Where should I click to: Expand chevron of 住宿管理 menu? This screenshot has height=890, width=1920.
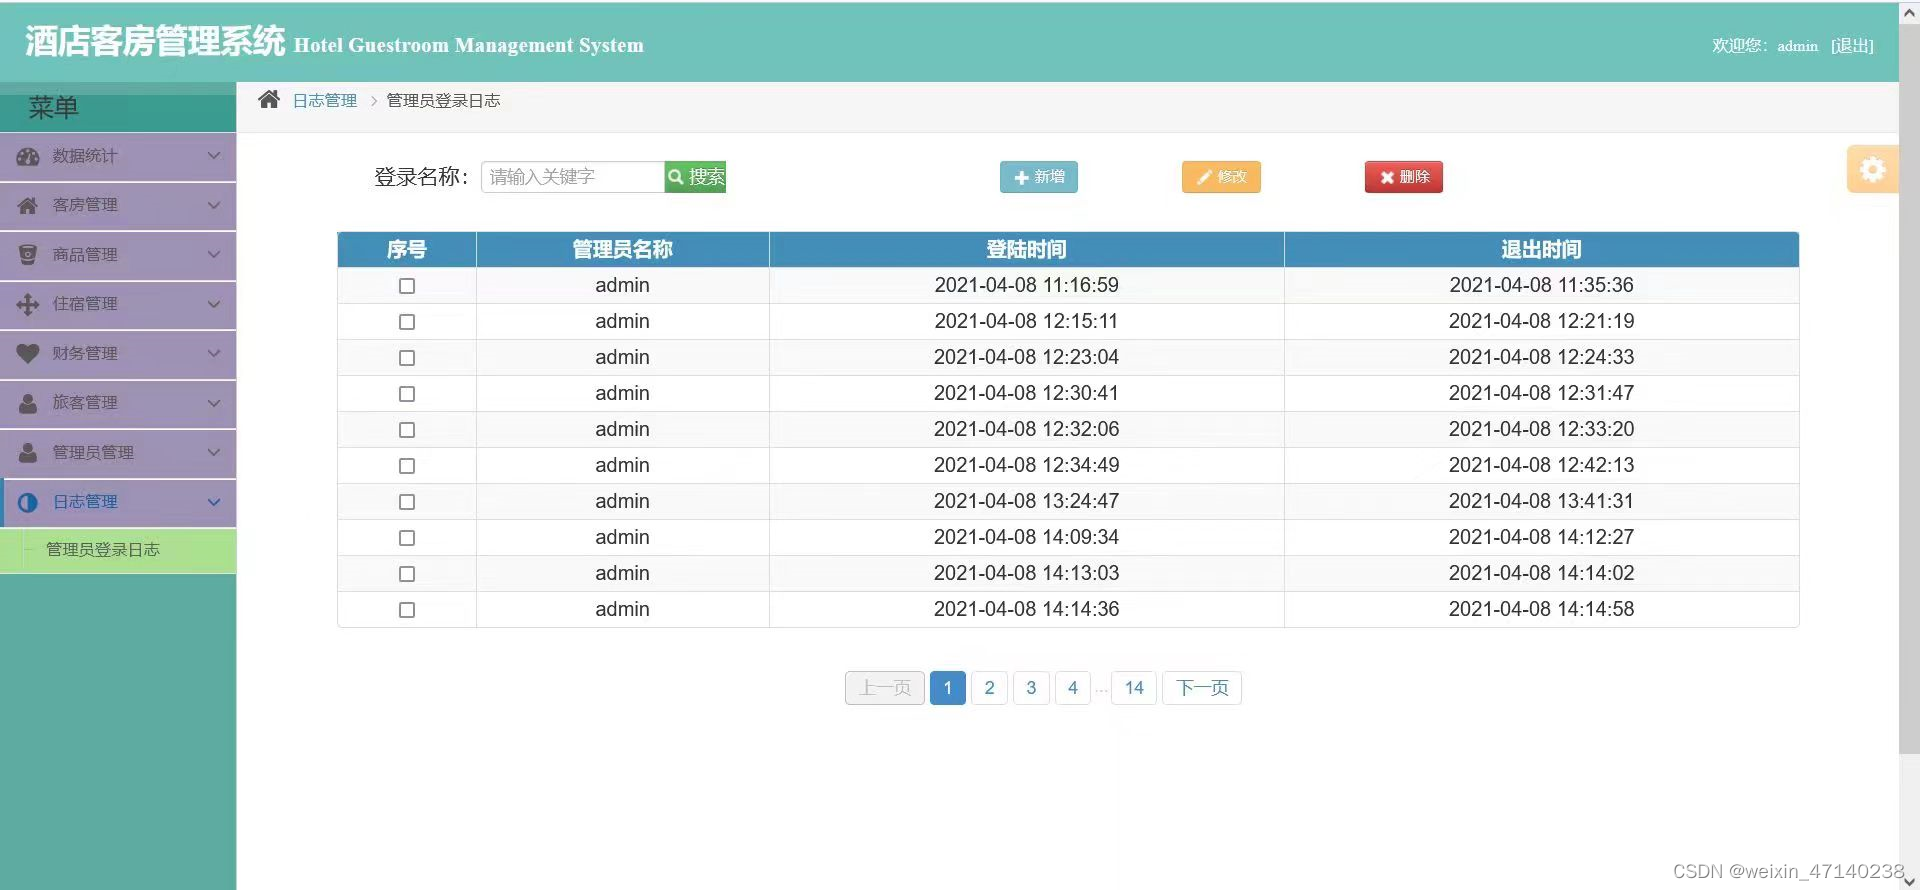coord(213,304)
